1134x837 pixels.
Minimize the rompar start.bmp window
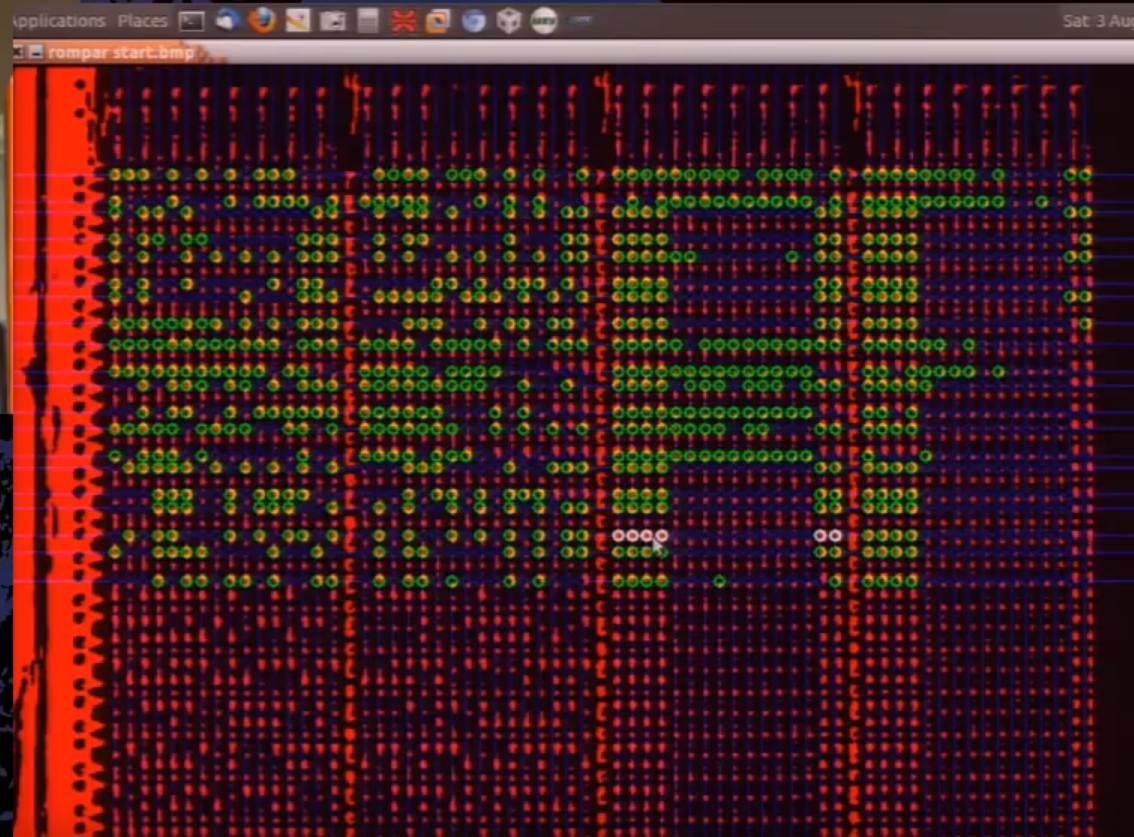(35, 52)
